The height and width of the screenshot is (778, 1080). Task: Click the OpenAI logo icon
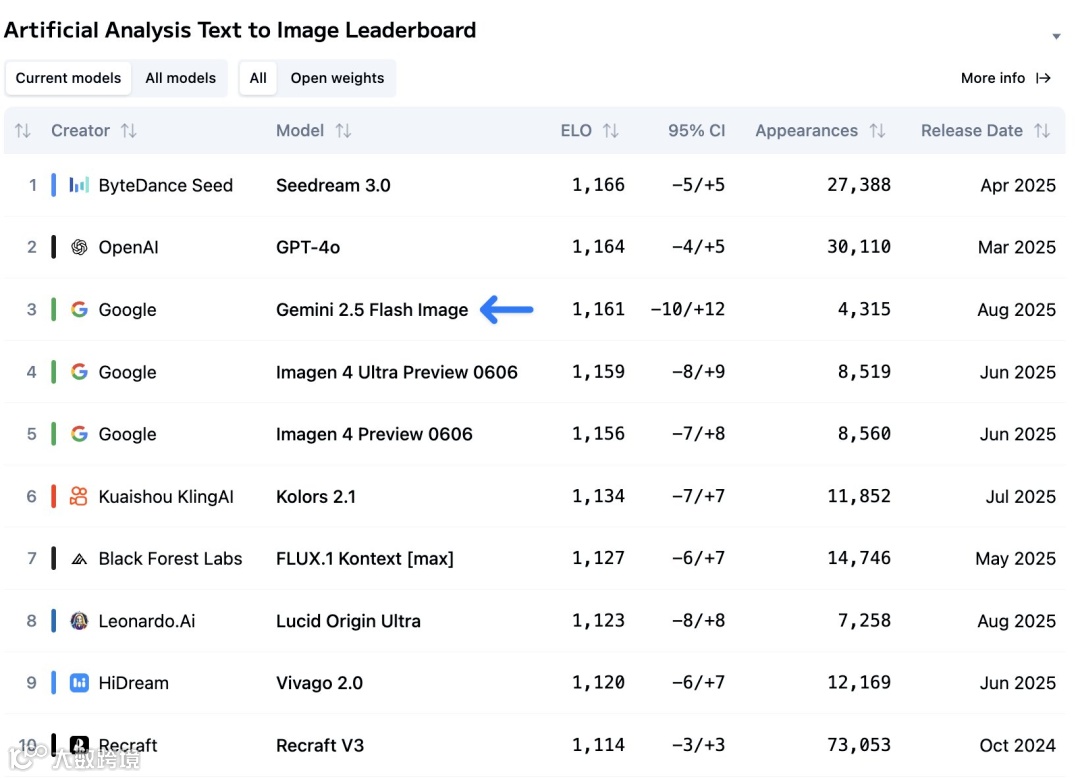tap(80, 247)
